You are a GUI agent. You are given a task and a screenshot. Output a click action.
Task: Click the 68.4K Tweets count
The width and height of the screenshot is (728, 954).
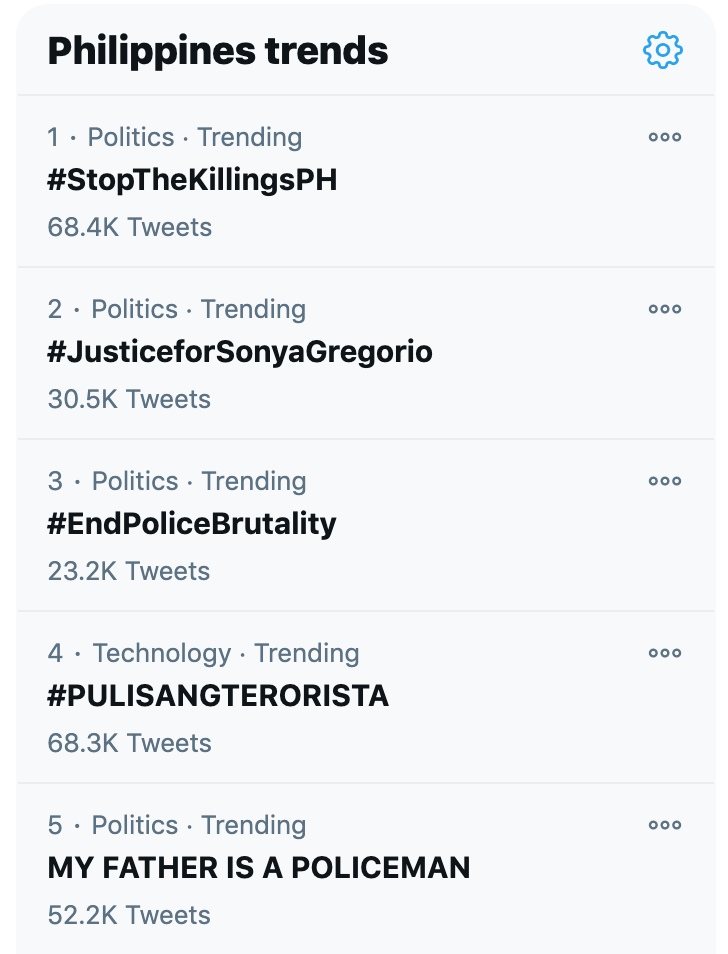click(x=130, y=228)
